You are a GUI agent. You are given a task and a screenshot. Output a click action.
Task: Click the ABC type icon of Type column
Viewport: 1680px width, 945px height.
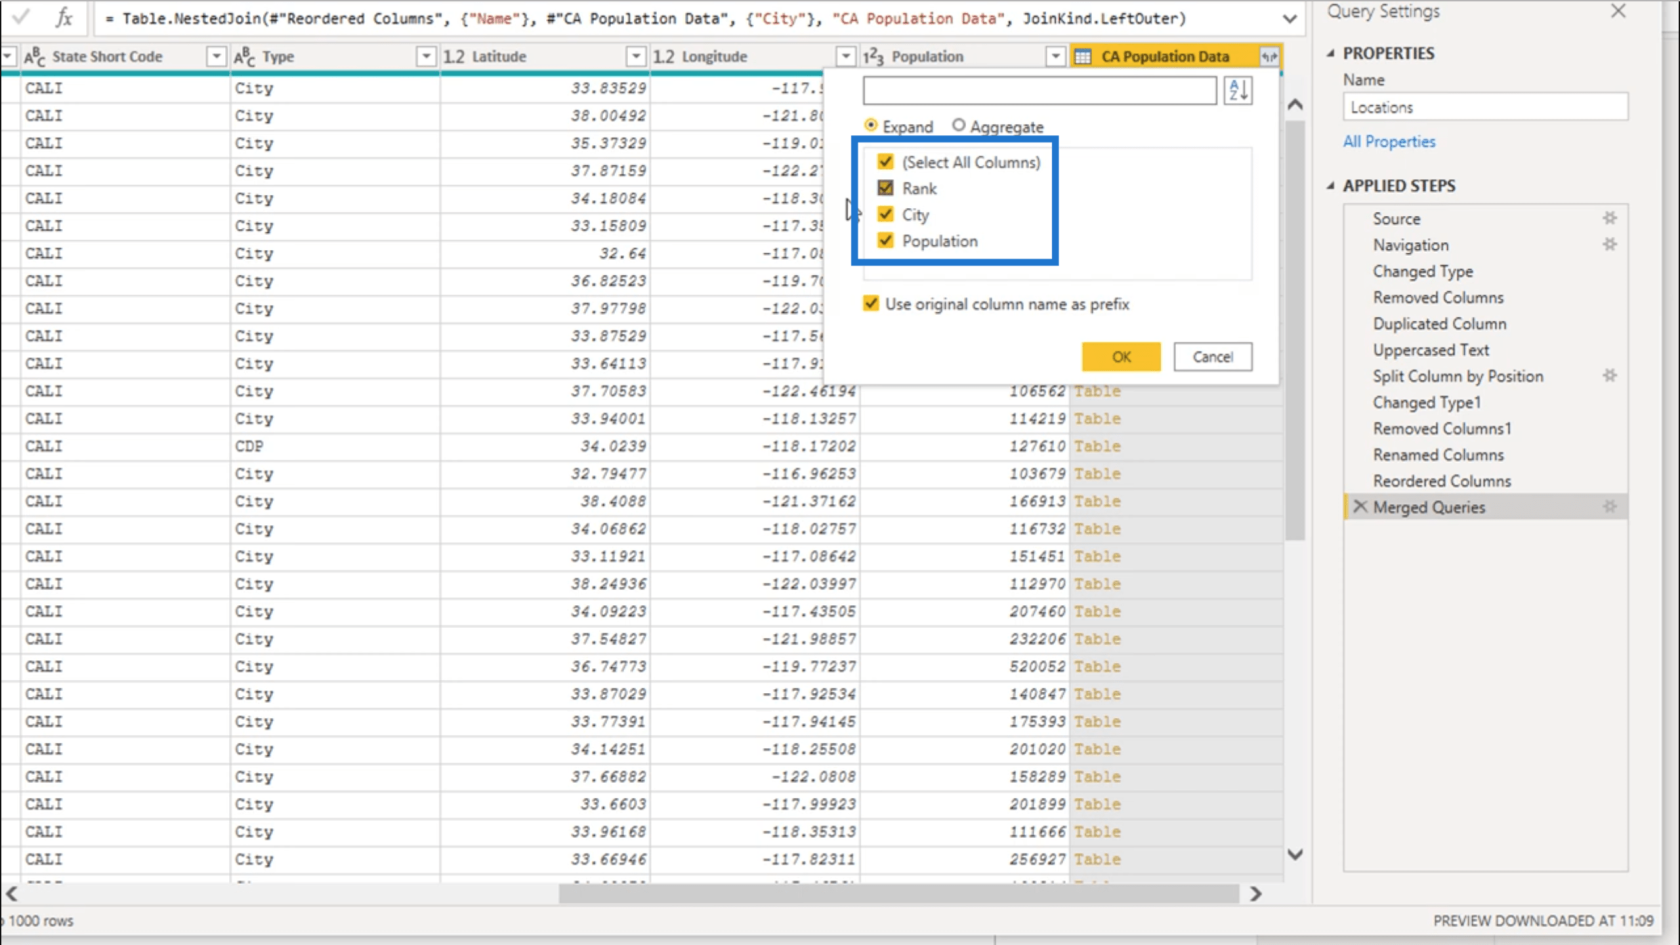[x=245, y=57]
